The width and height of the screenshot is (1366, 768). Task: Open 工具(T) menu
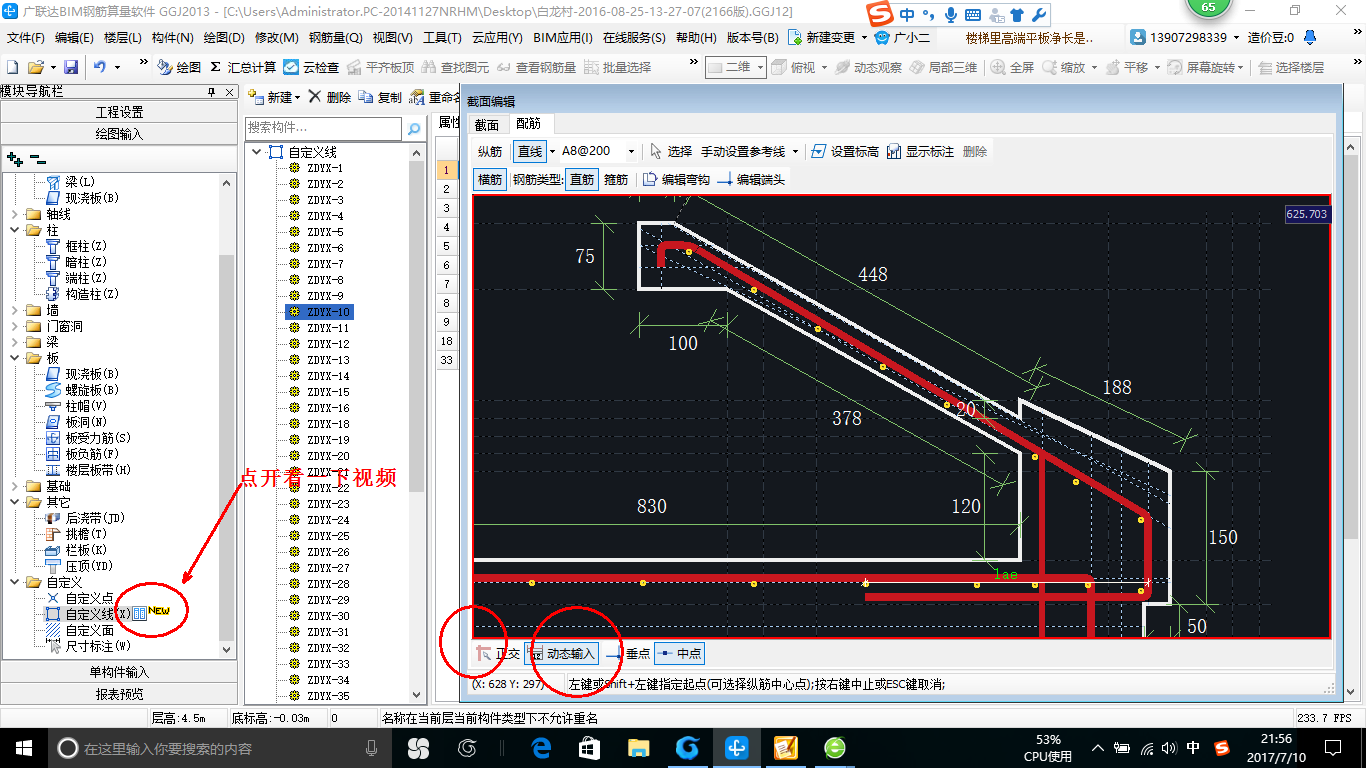[x=442, y=38]
